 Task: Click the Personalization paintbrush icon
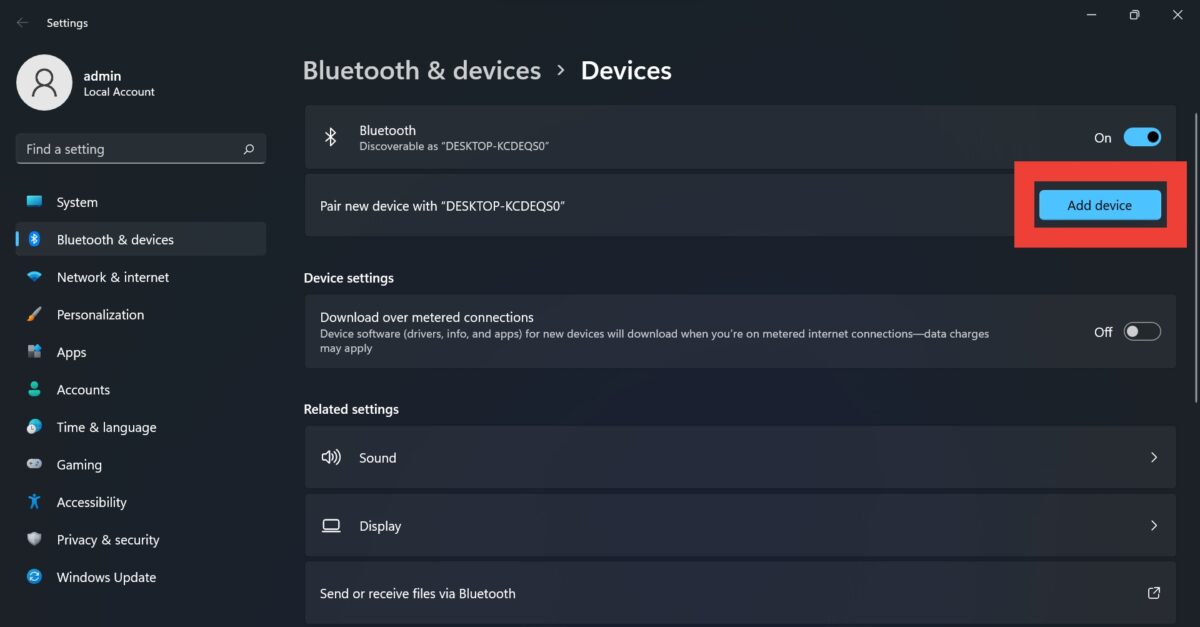click(32, 314)
